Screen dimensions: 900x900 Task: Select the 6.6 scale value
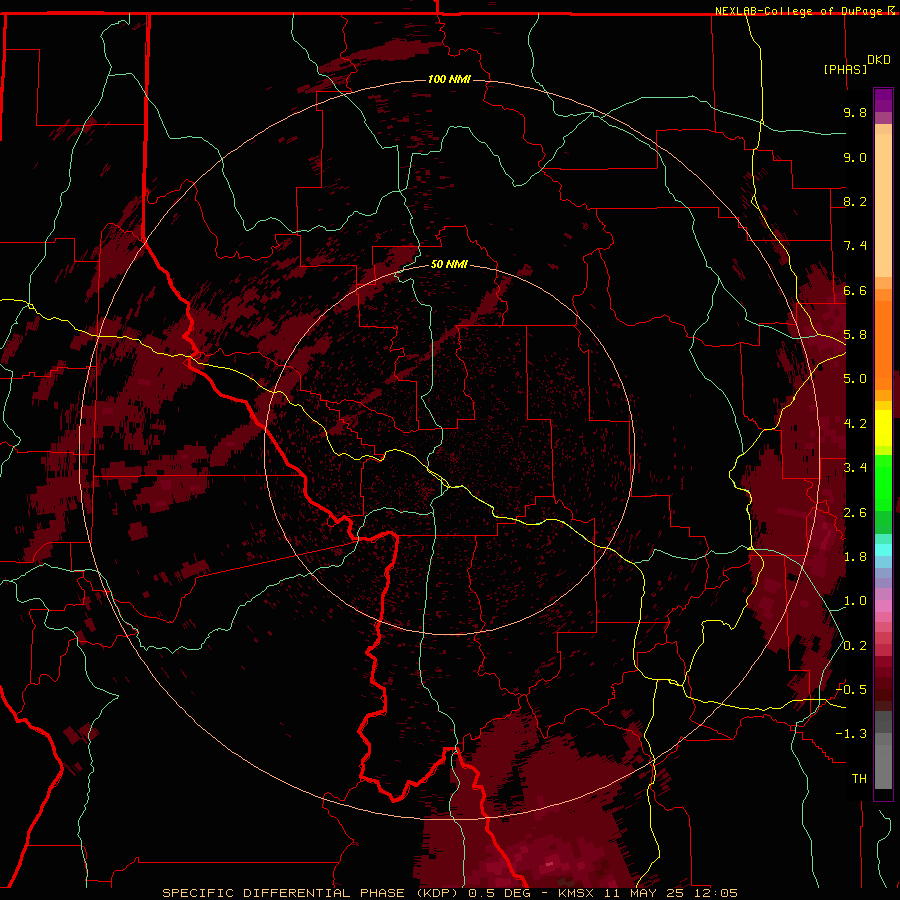pyautogui.click(x=855, y=290)
